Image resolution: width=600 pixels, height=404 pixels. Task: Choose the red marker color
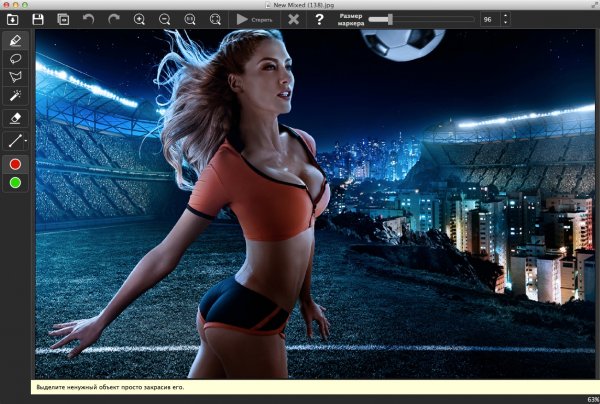[15, 164]
